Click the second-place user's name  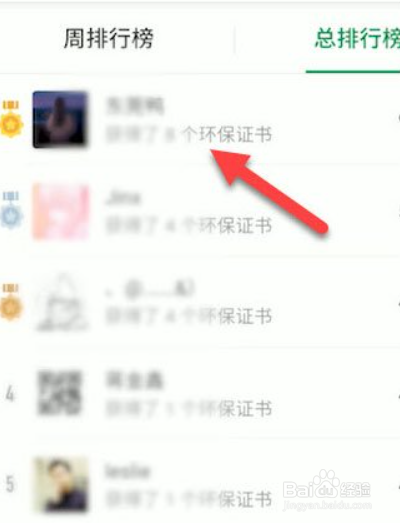(x=122, y=198)
